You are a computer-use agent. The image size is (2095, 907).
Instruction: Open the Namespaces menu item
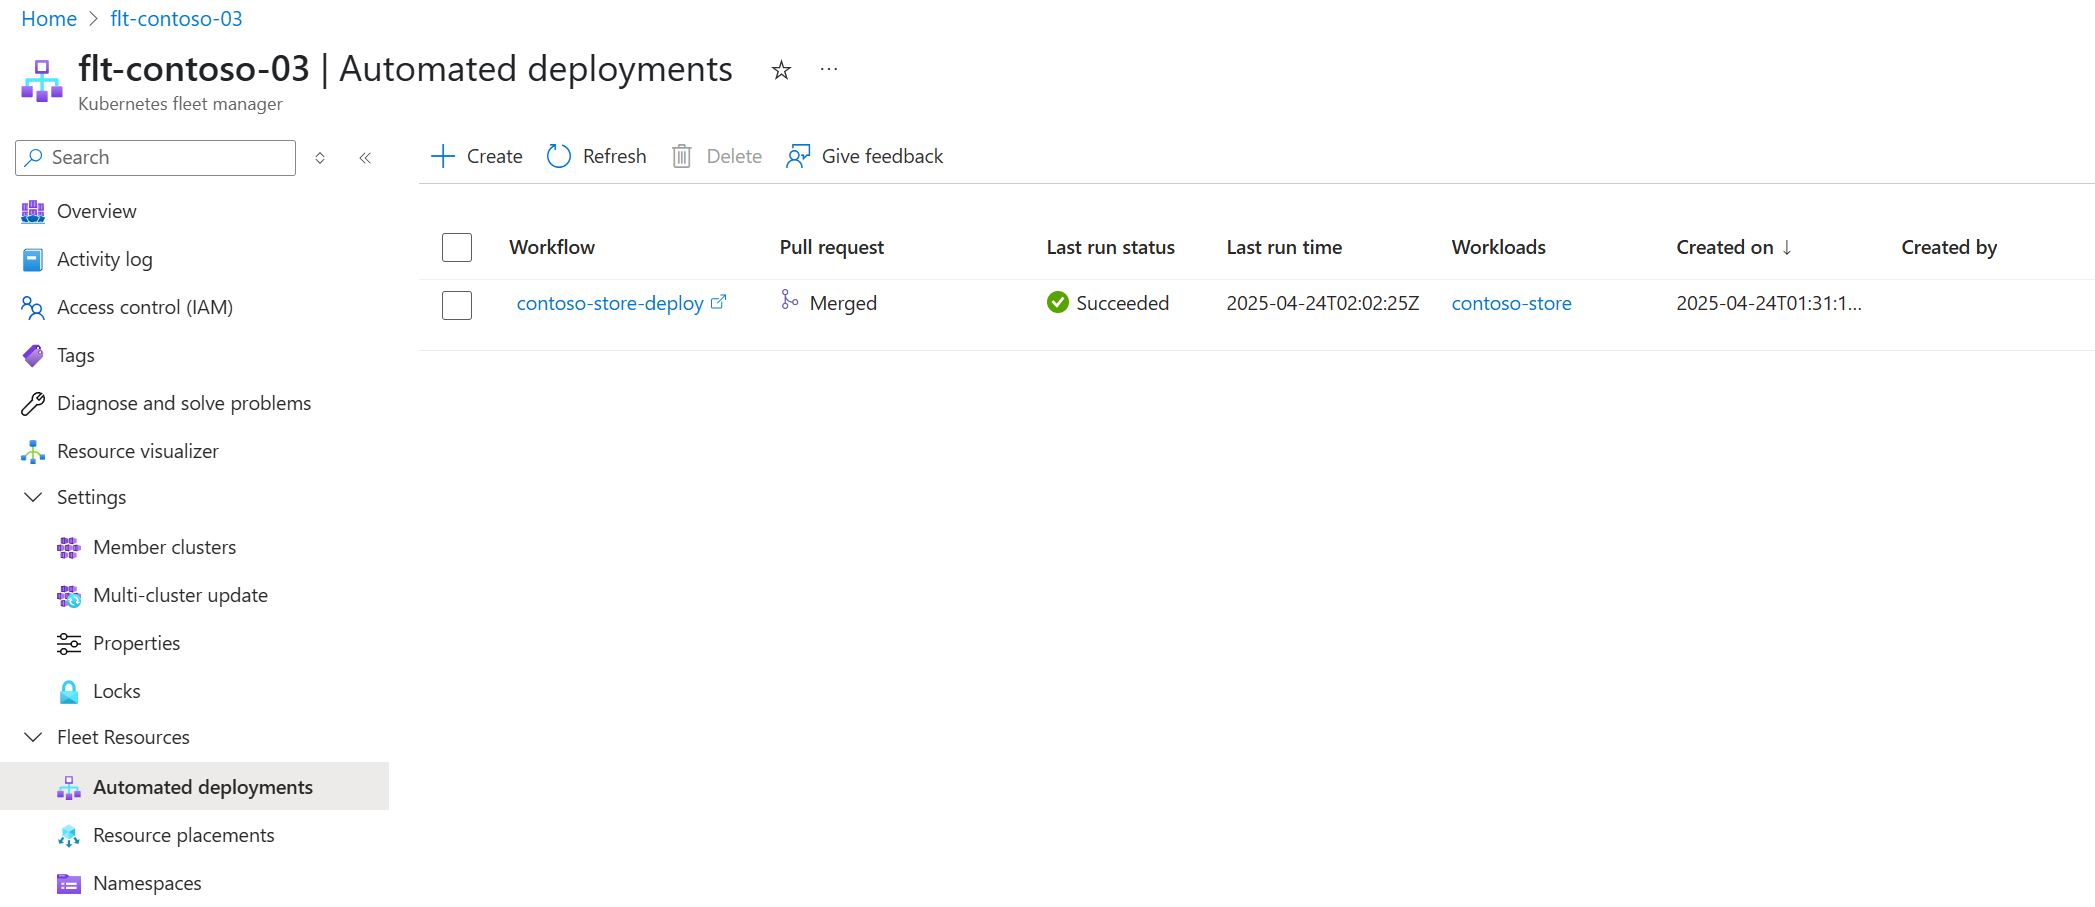130,883
